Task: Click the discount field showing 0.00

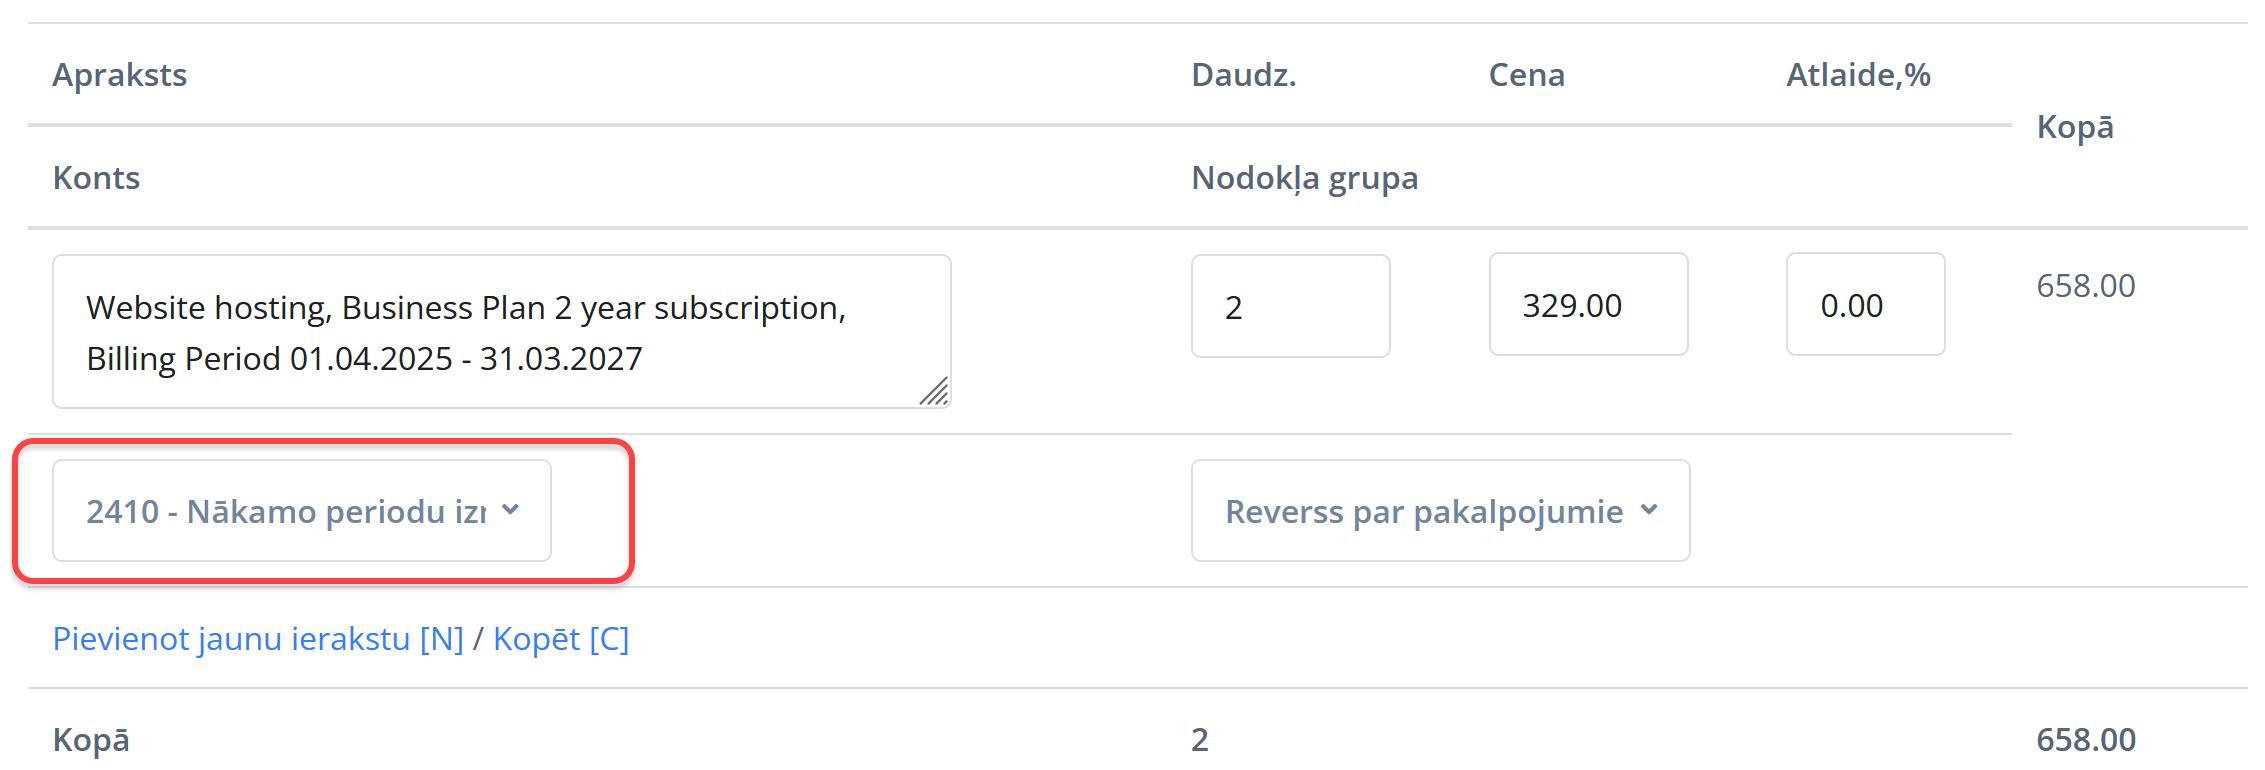Action: click(x=1864, y=305)
